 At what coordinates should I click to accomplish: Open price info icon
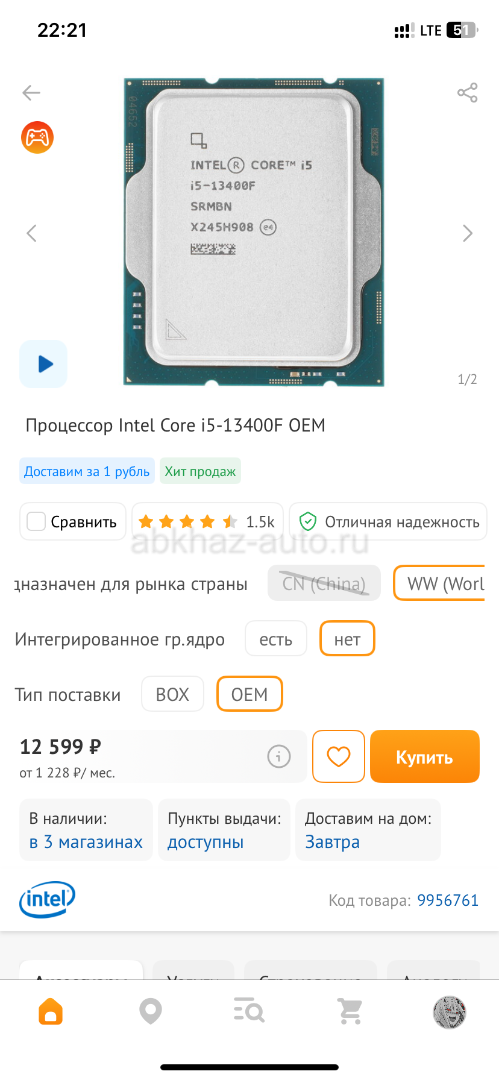278,757
